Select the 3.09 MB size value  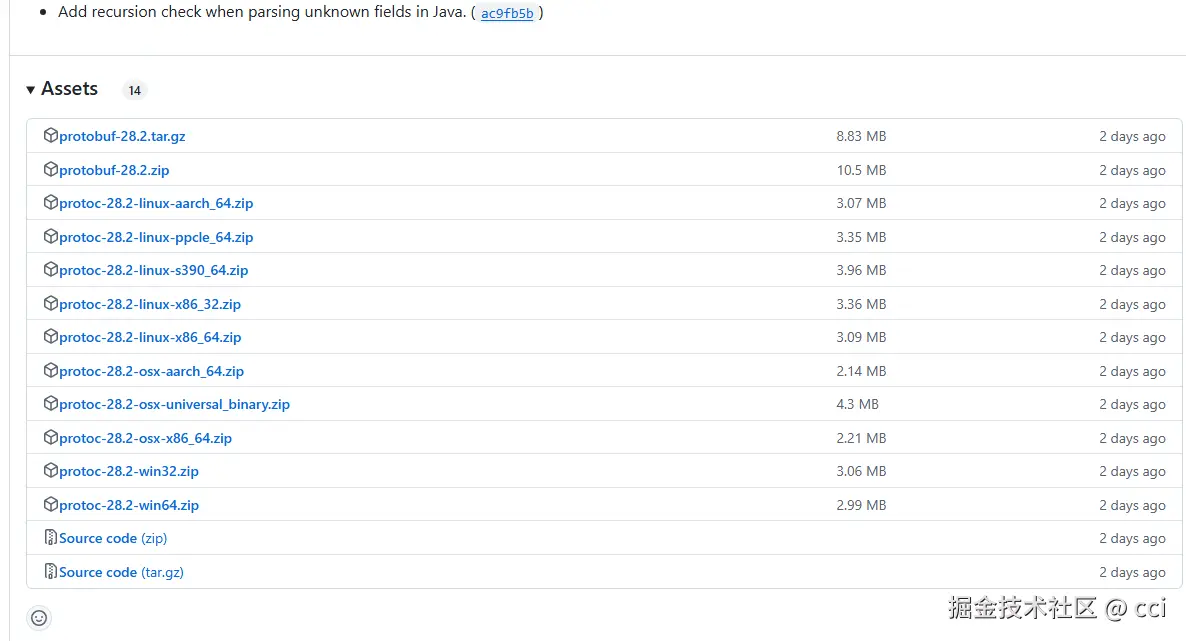[x=861, y=338]
